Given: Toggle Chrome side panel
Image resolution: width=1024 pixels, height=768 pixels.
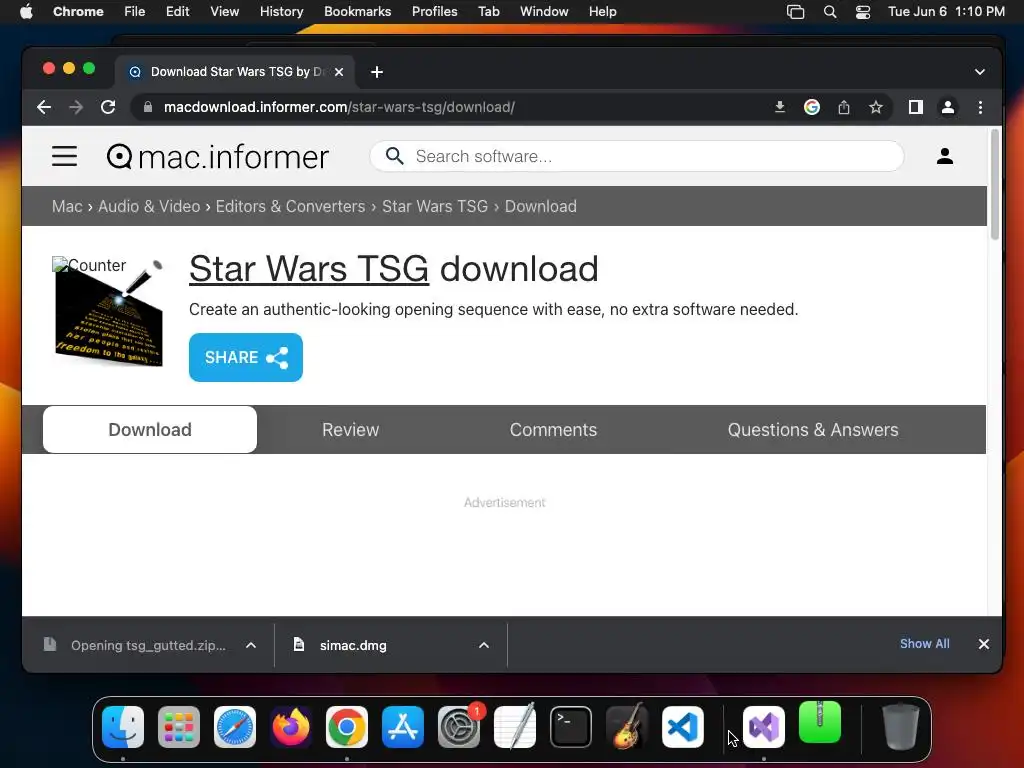Looking at the screenshot, I should (x=916, y=107).
